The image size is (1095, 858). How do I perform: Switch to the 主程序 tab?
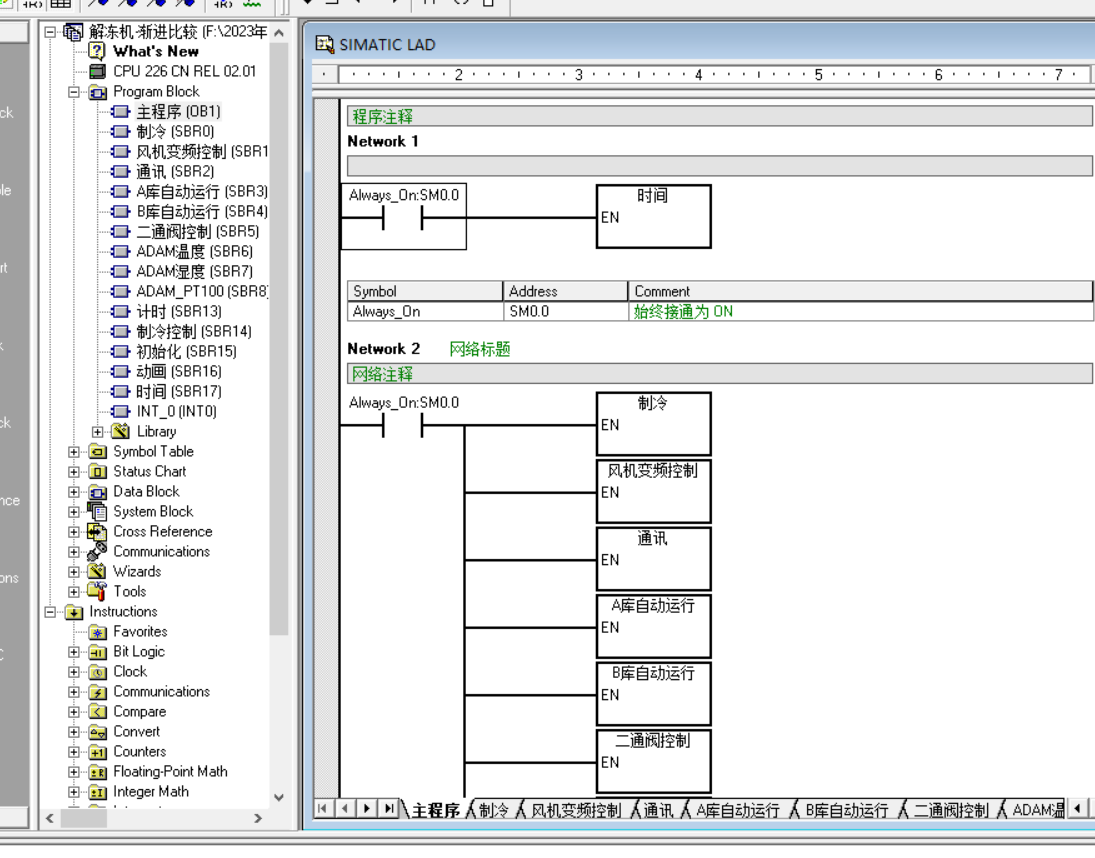tap(436, 810)
